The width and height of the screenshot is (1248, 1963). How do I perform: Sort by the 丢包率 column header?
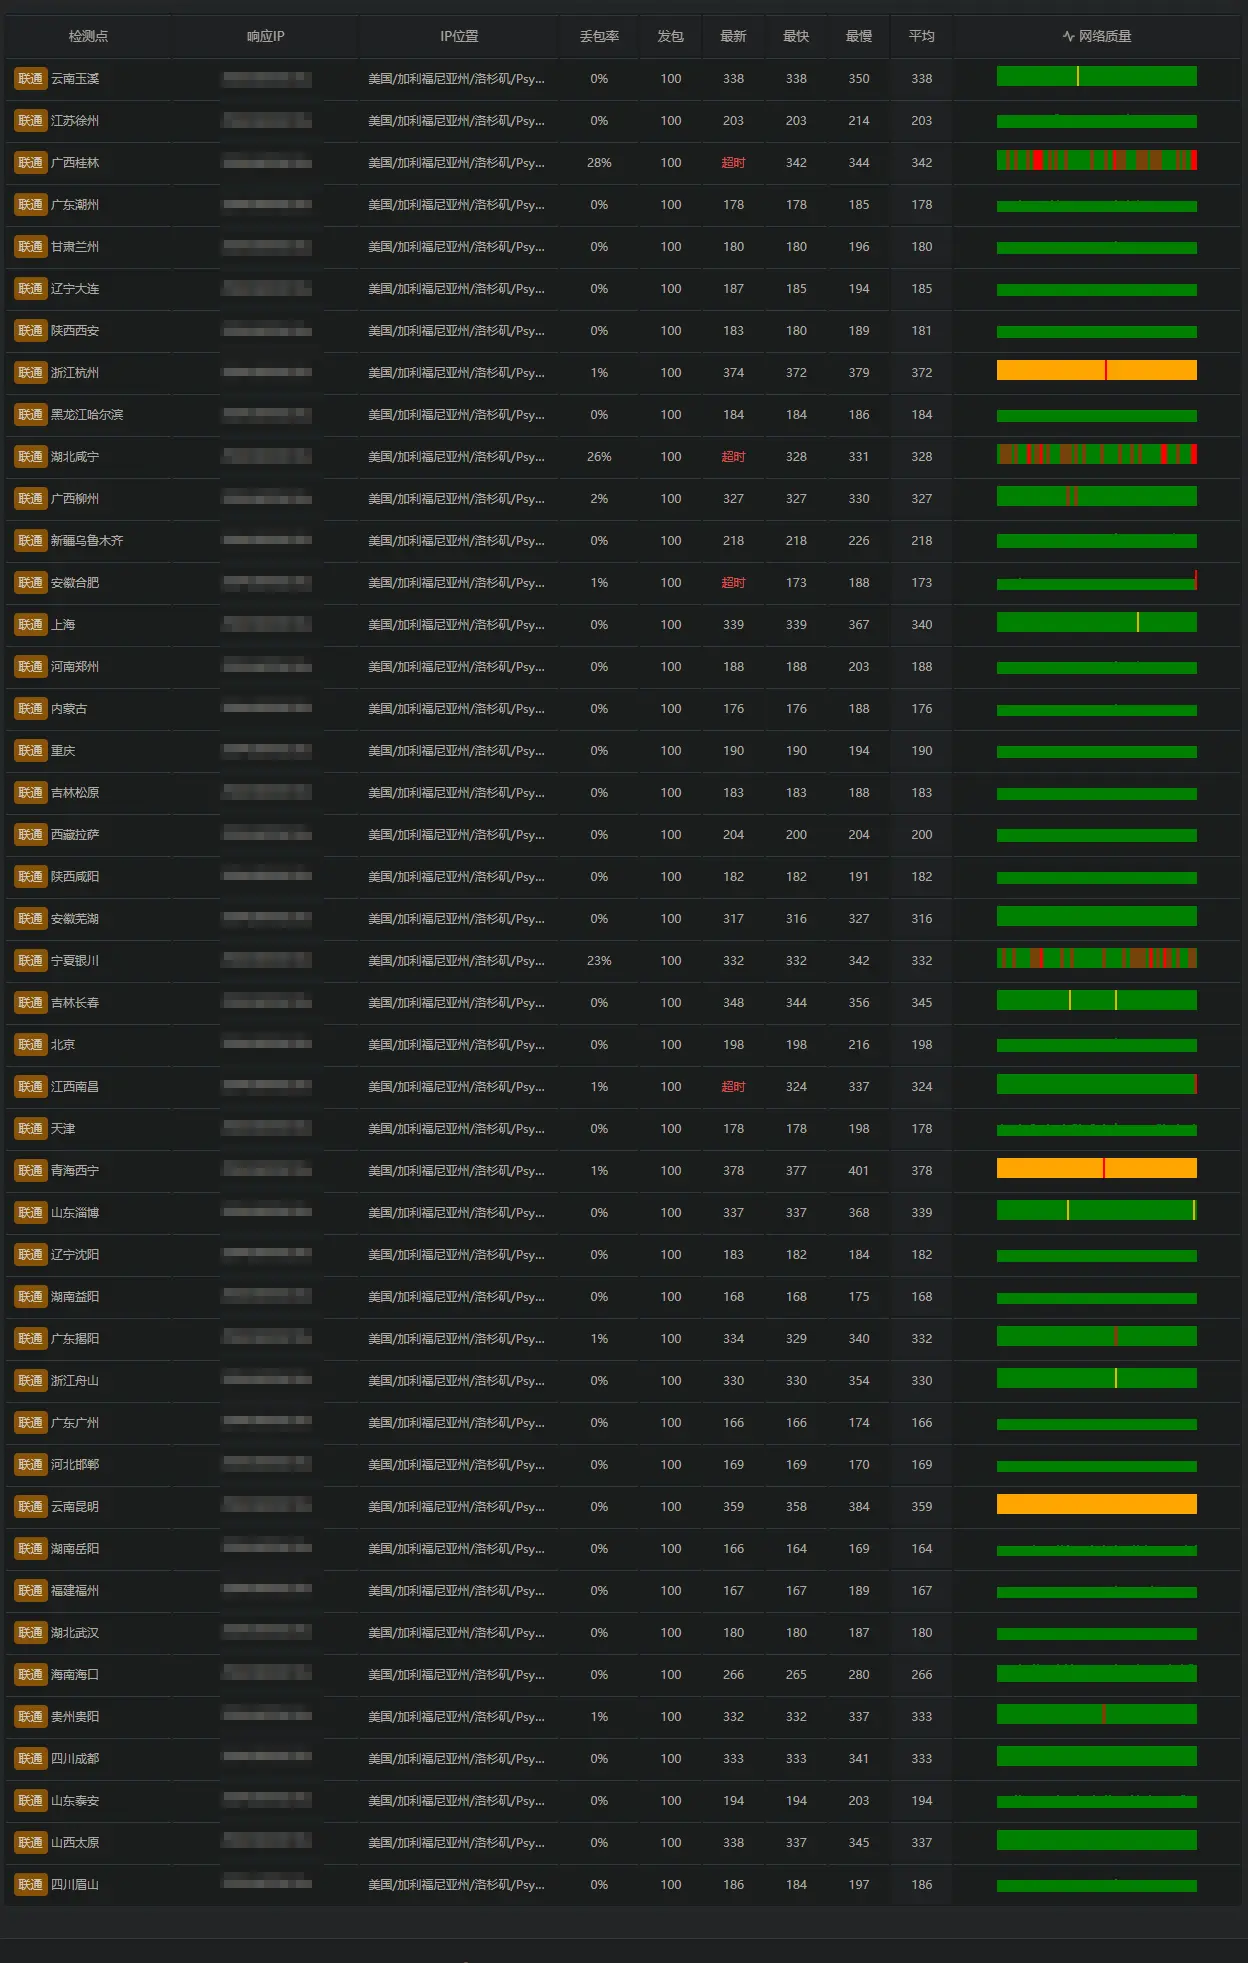(x=599, y=37)
